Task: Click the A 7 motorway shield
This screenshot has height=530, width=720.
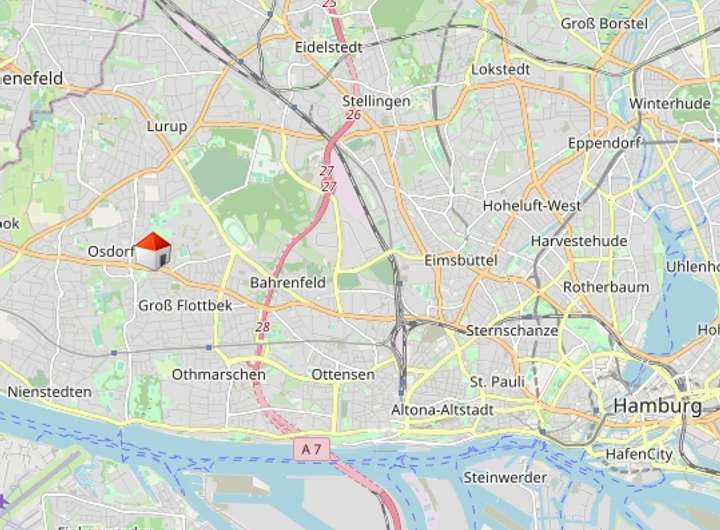Action: pos(311,449)
